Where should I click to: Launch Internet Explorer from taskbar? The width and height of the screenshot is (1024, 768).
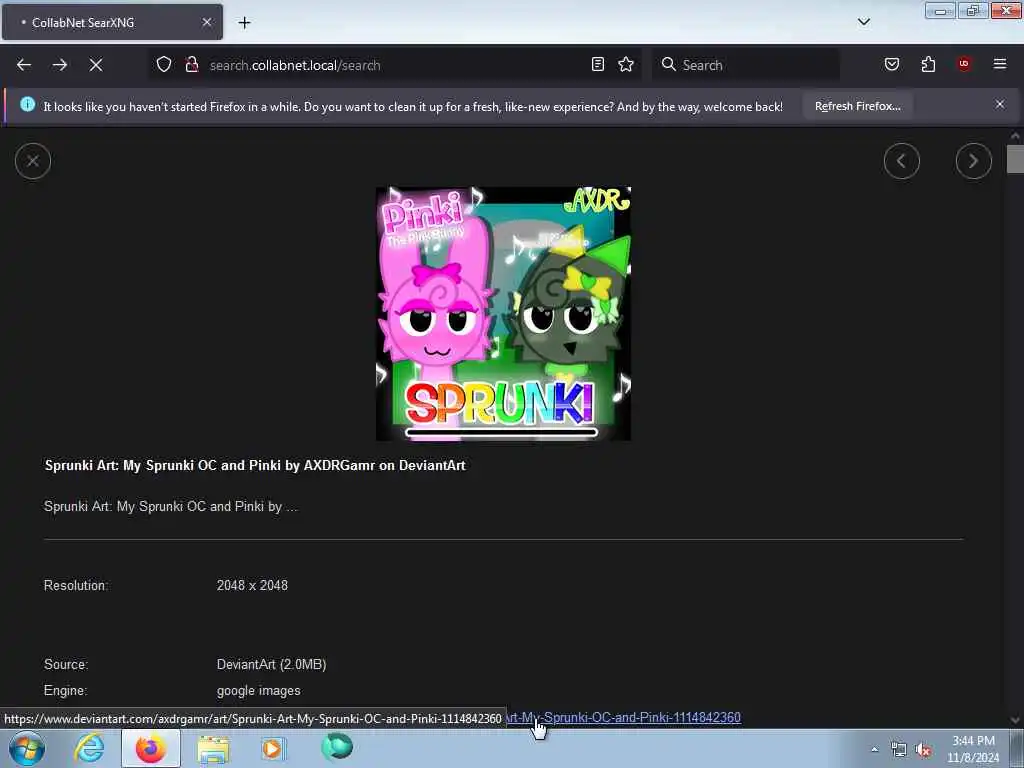tap(89, 748)
